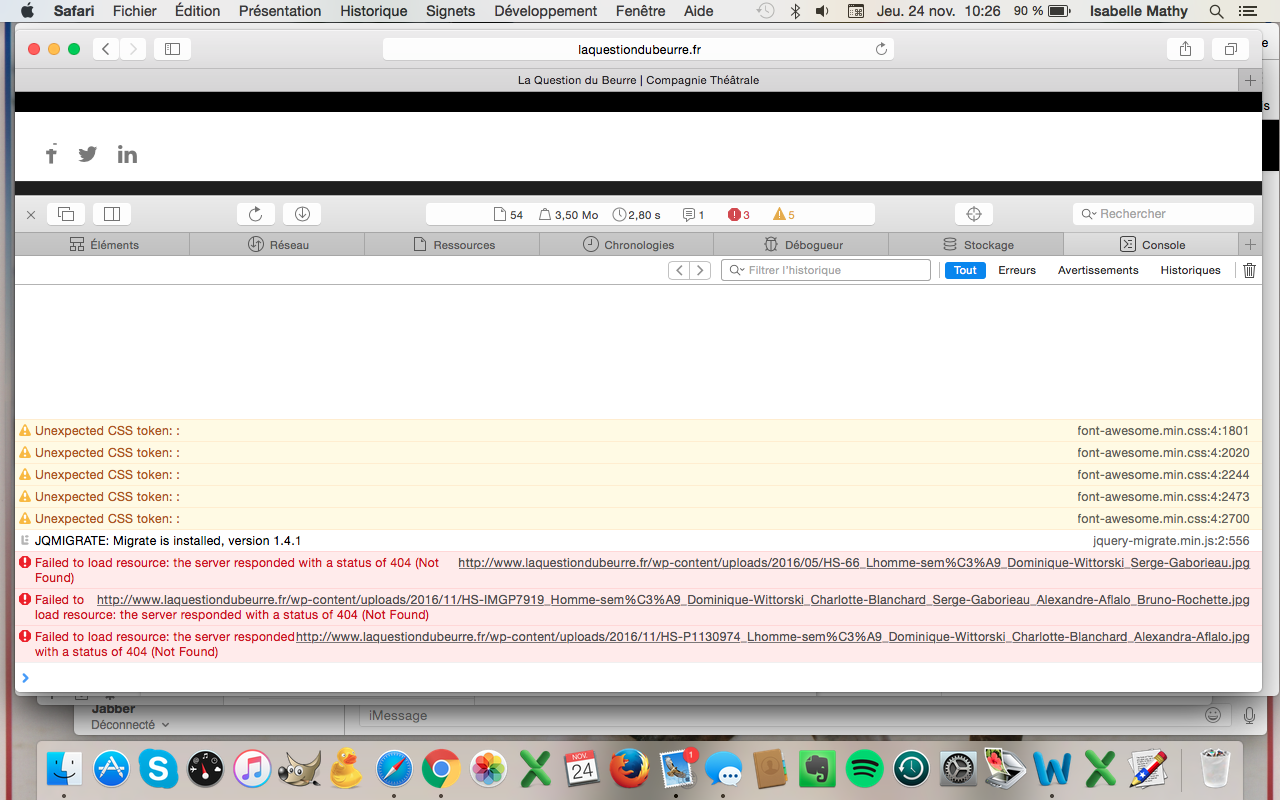1280x800 pixels.
Task: Open the Développement menu
Action: click(x=545, y=11)
